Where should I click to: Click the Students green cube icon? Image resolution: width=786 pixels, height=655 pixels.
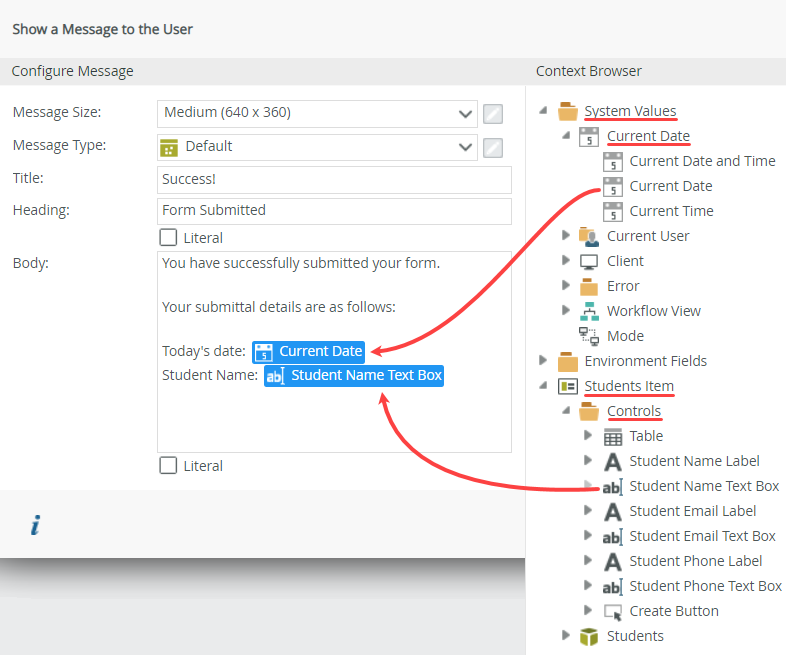(x=589, y=637)
